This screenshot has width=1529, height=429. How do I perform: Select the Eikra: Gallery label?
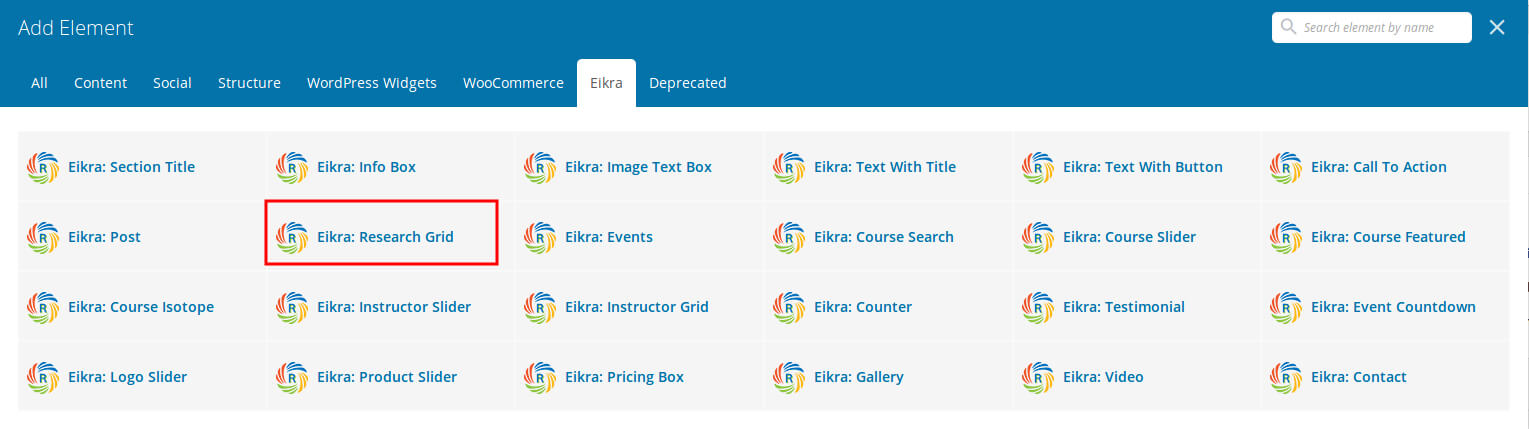[x=859, y=377]
